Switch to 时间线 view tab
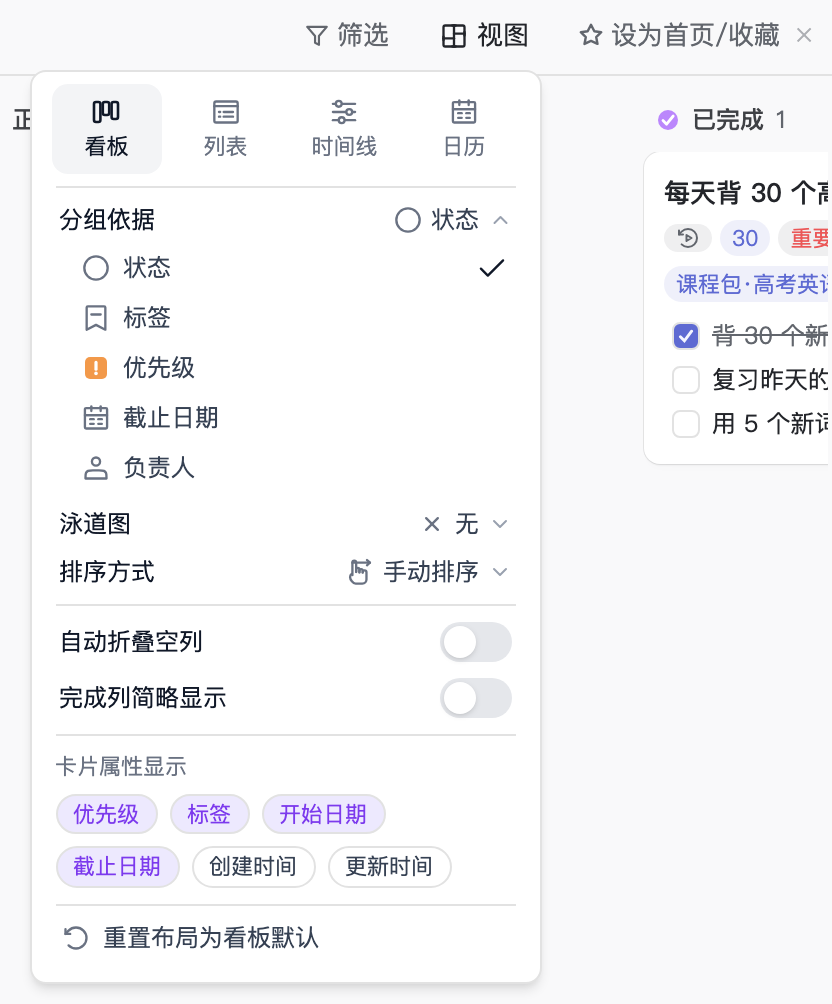This screenshot has width=832, height=1004. point(344,129)
